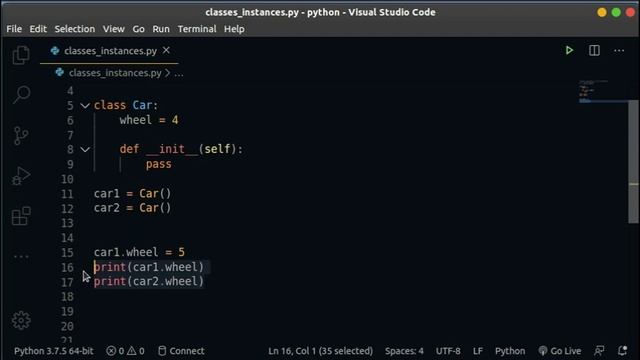
Task: Click line number 11 in the gutter
Action: coord(67,194)
